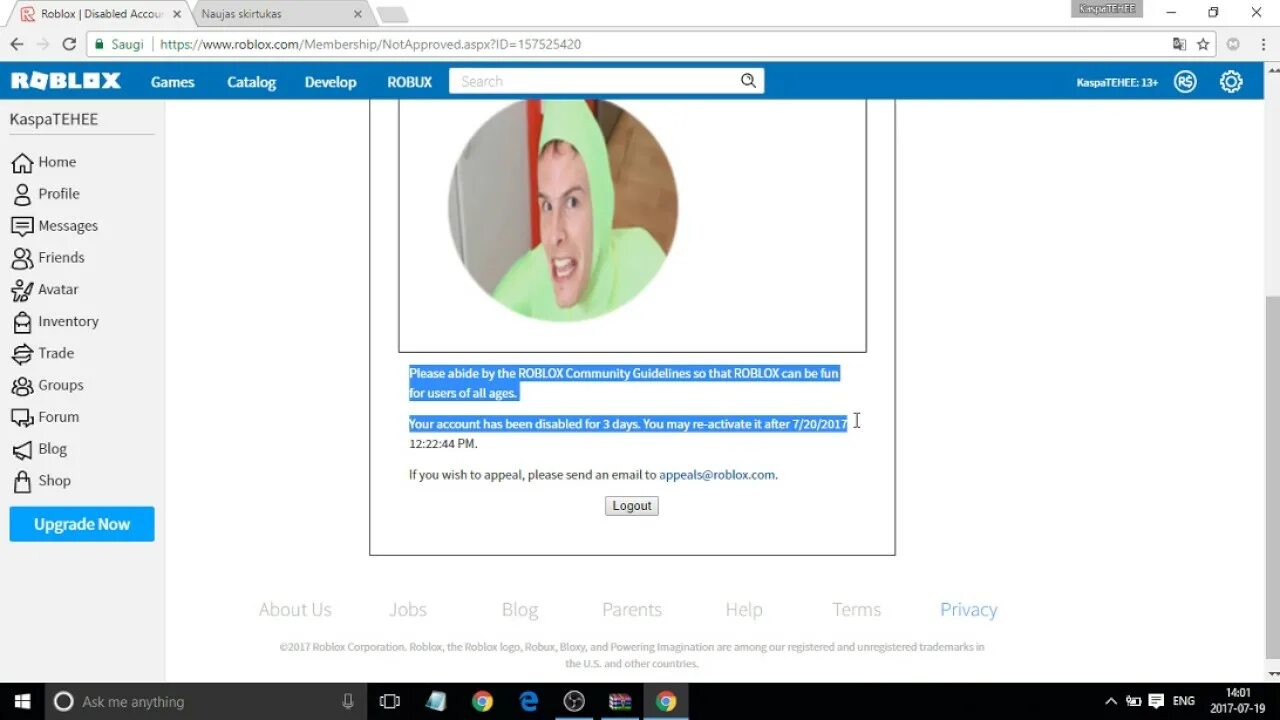Open the Action Center notifications icon
This screenshot has width=1280, height=720.
(x=1156, y=701)
